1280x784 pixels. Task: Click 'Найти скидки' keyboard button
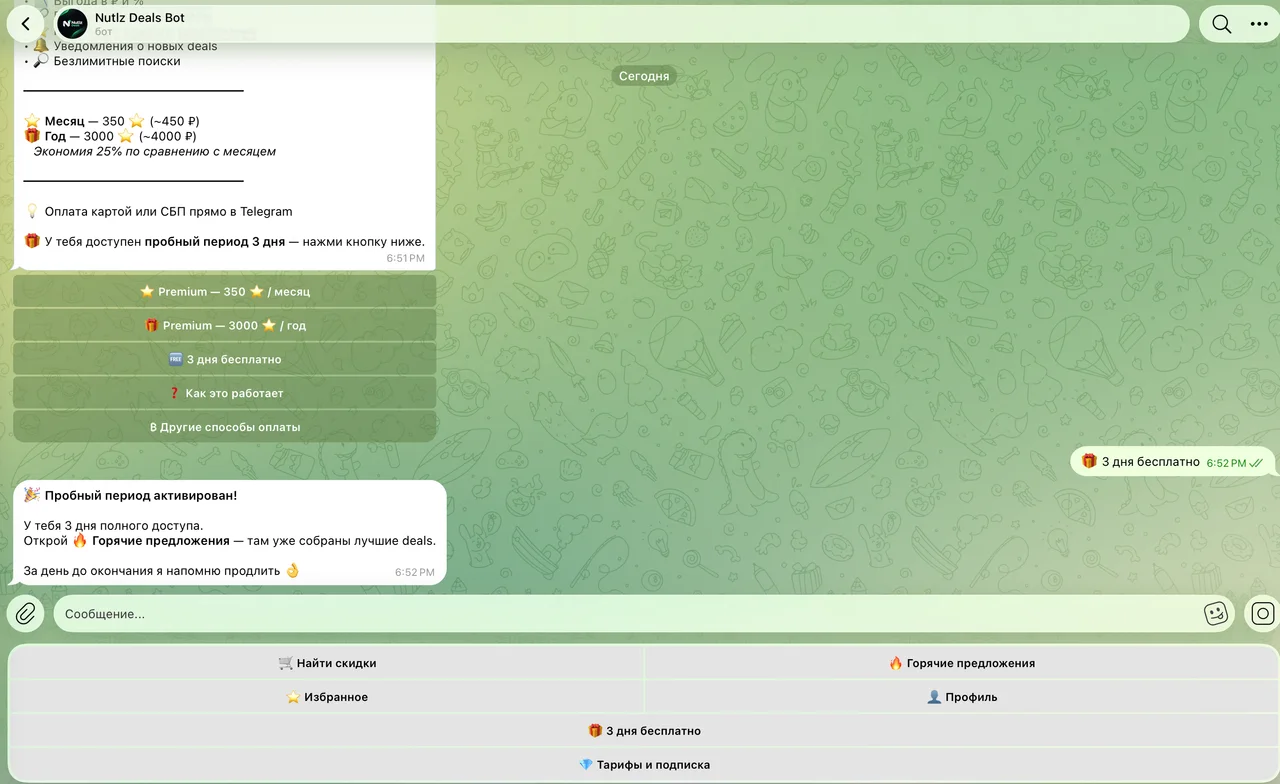coord(327,663)
